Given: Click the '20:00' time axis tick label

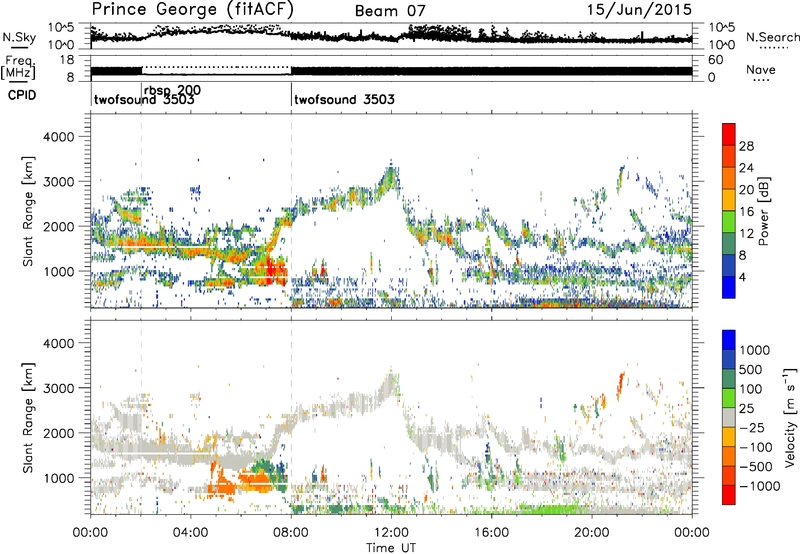Looking at the screenshot, I should point(592,533).
